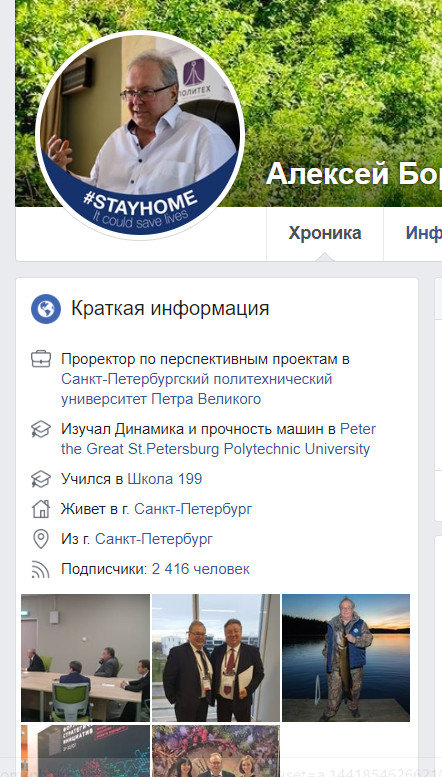This screenshot has height=777, width=442.
Task: Switch to the Хроника tab
Action: [325, 233]
